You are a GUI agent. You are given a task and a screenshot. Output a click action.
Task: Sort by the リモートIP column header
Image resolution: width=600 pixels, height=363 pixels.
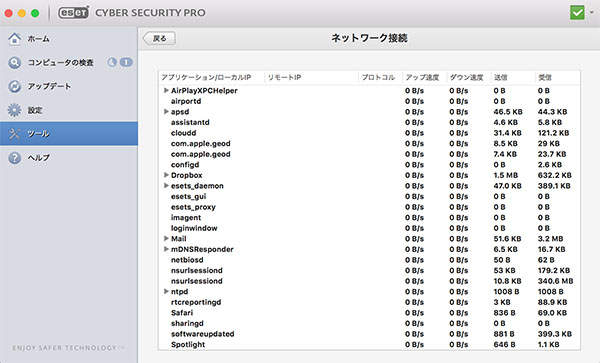pyautogui.click(x=311, y=77)
